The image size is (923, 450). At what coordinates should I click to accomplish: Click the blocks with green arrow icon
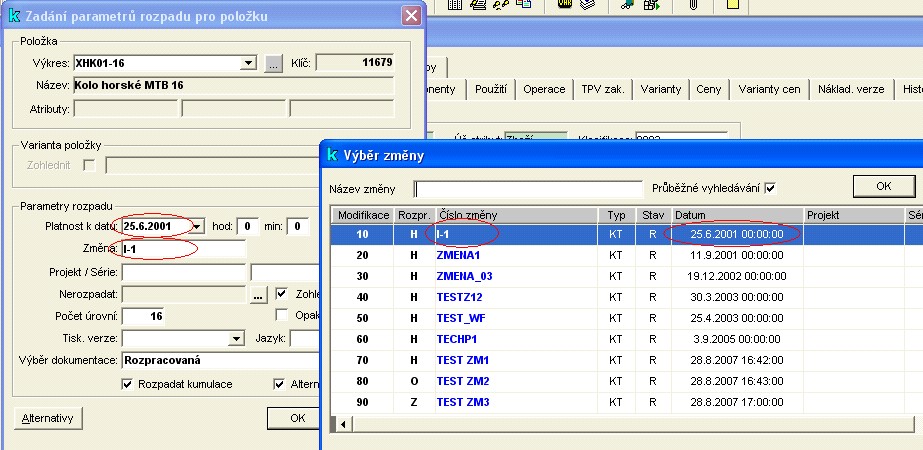click(x=652, y=5)
